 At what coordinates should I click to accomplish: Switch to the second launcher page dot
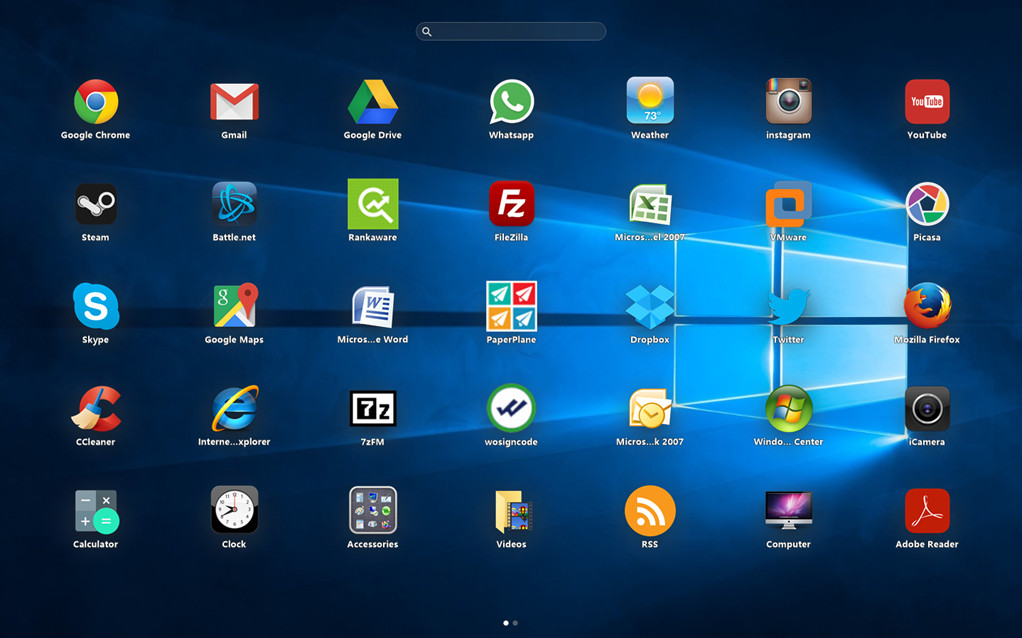tap(516, 623)
